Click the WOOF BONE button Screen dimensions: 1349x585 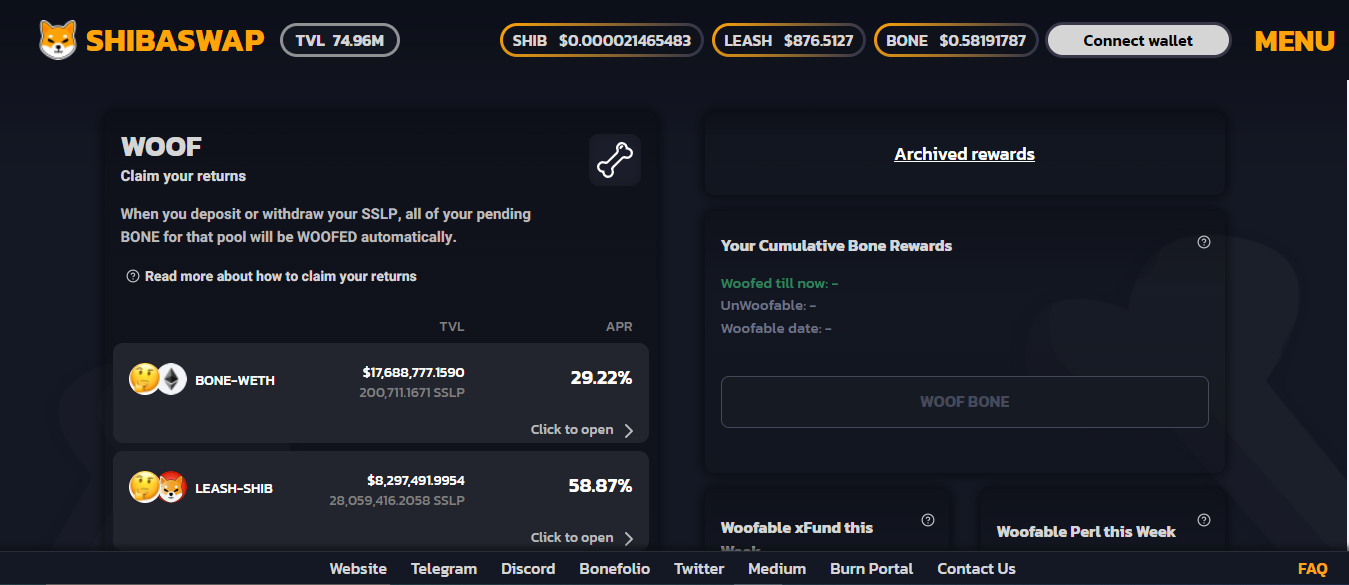(965, 402)
